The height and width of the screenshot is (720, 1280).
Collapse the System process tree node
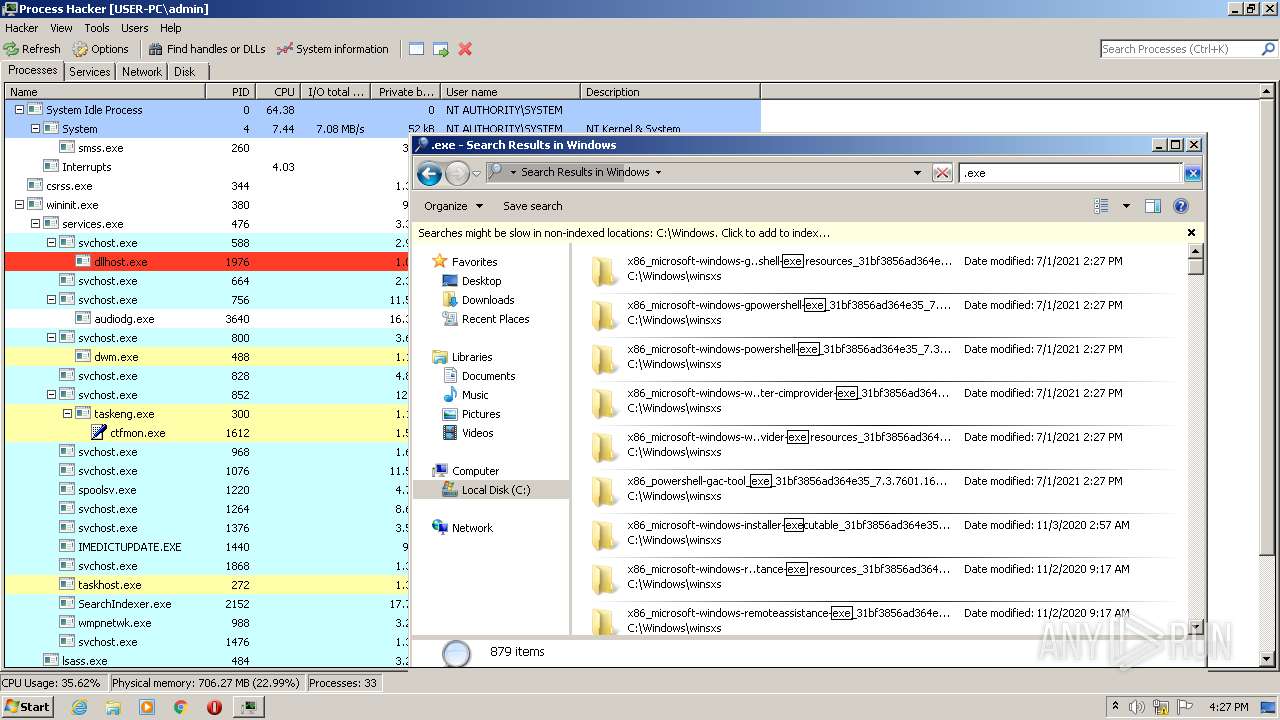click(35, 129)
